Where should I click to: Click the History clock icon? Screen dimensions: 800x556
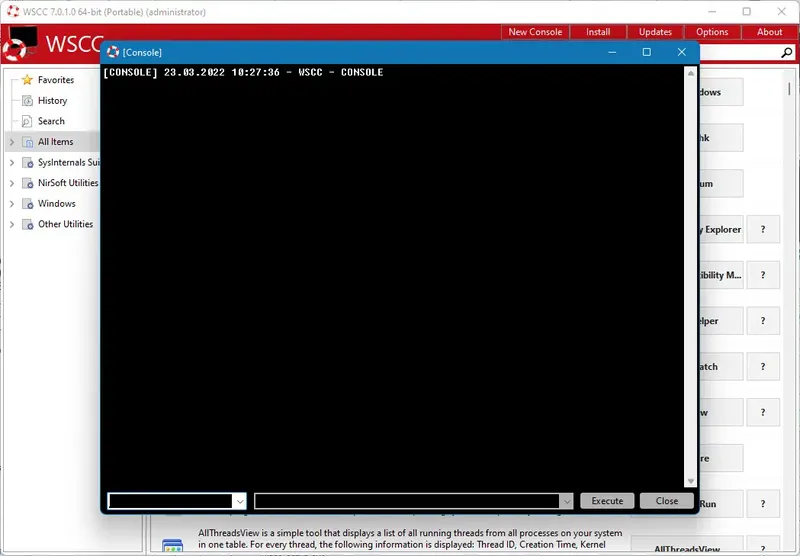coord(28,100)
